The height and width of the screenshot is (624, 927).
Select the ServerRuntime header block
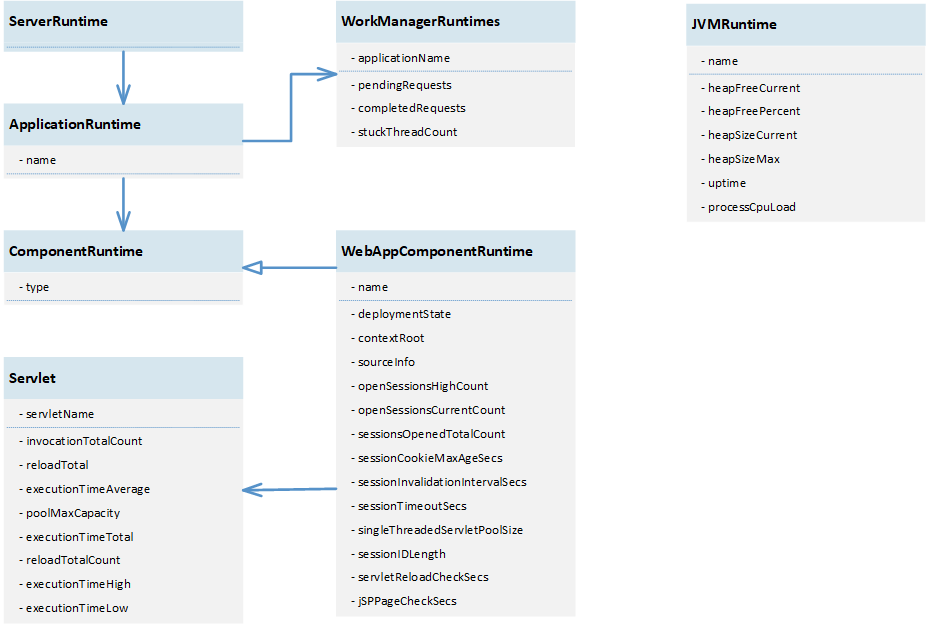(120, 21)
